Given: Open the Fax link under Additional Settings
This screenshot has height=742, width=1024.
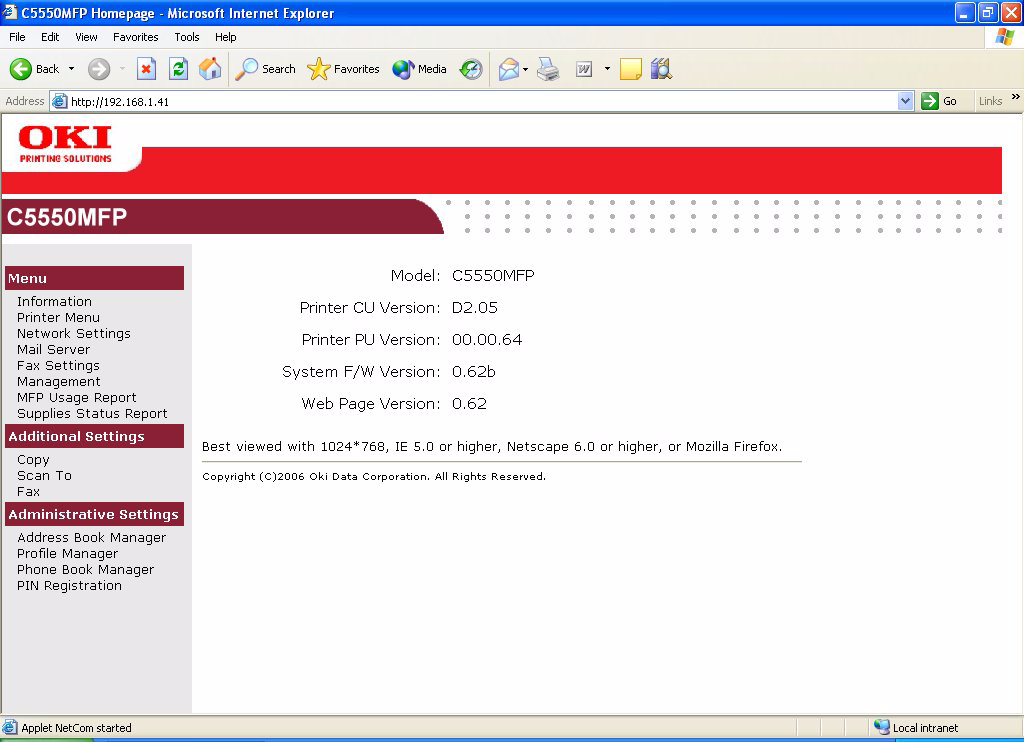Looking at the screenshot, I should point(29,491).
